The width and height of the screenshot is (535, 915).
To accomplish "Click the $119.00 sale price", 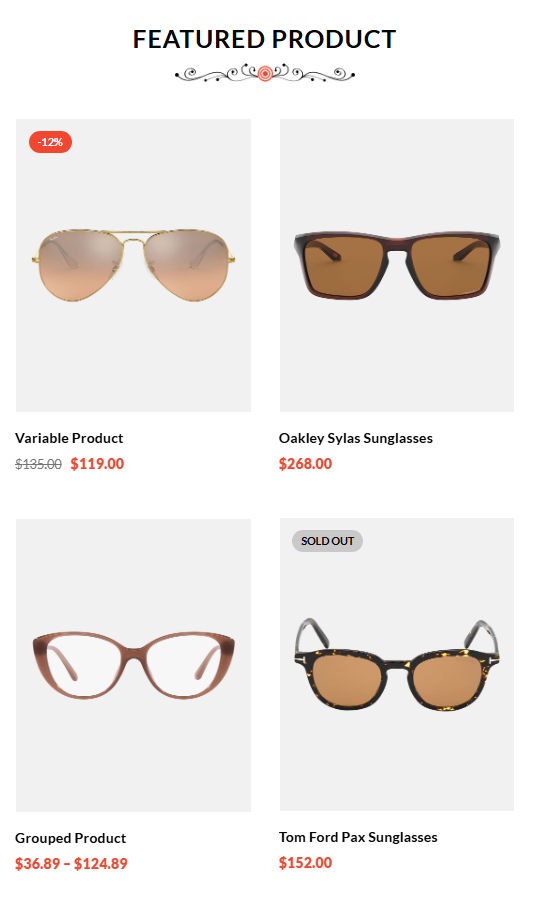I will pyautogui.click(x=97, y=464).
